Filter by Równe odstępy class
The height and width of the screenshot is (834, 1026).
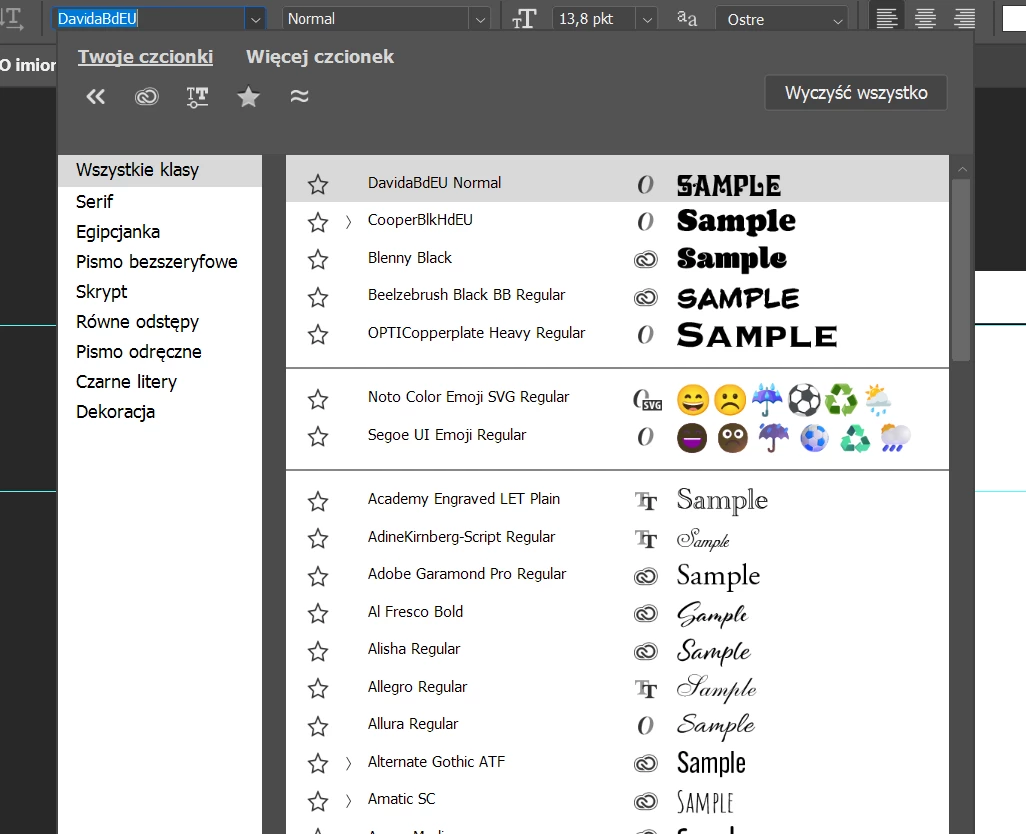137,322
